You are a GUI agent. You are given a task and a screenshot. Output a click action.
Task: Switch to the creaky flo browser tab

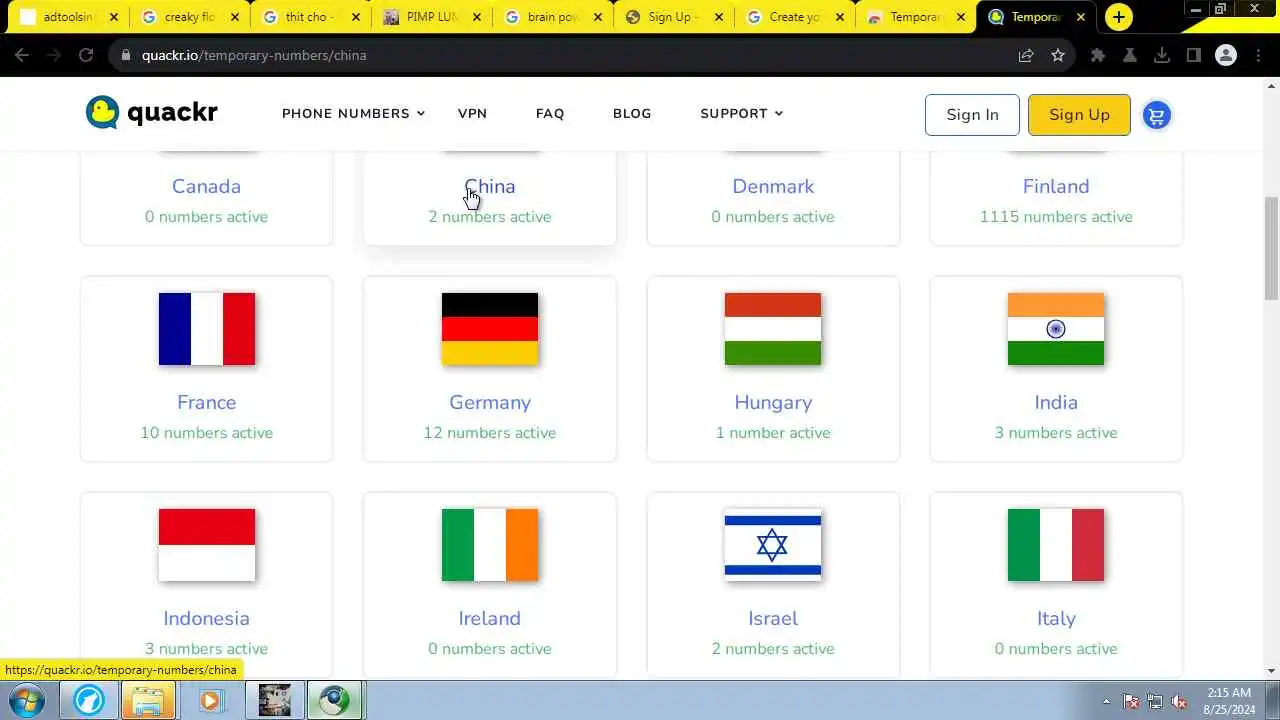[x=189, y=17]
